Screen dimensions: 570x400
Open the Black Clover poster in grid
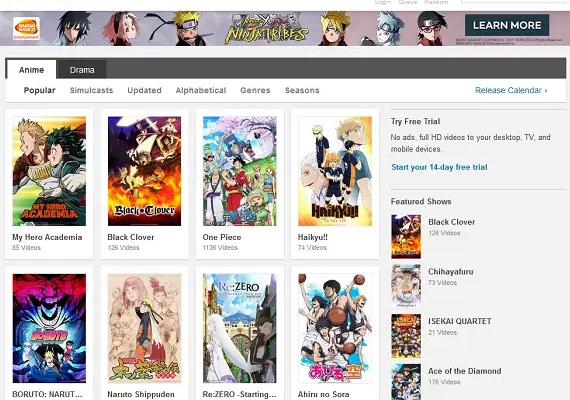point(144,171)
